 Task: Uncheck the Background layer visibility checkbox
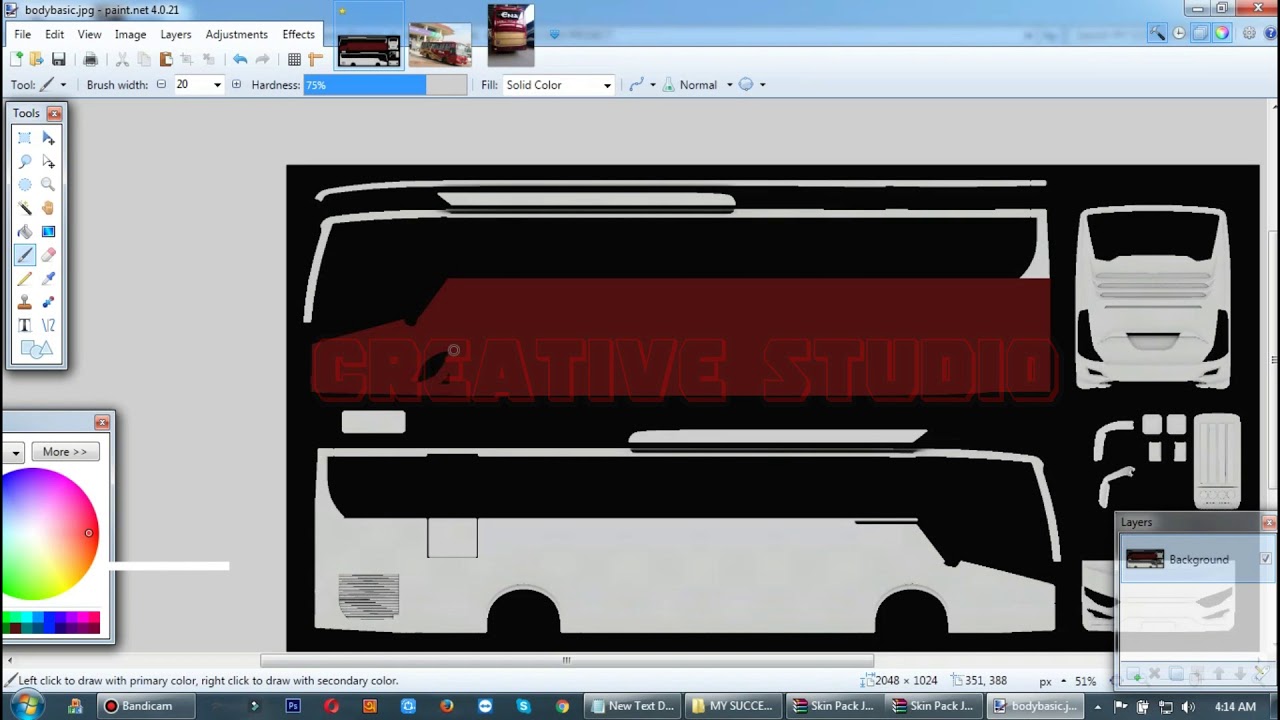[1265, 559]
